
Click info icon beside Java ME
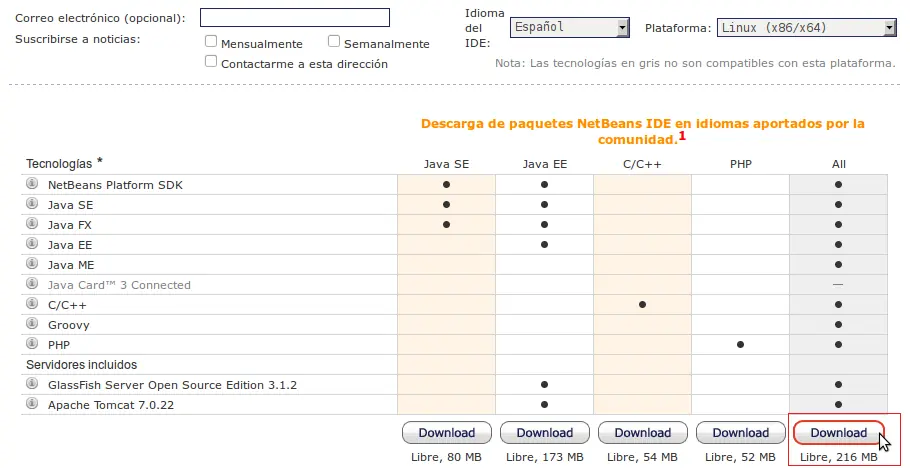32,264
